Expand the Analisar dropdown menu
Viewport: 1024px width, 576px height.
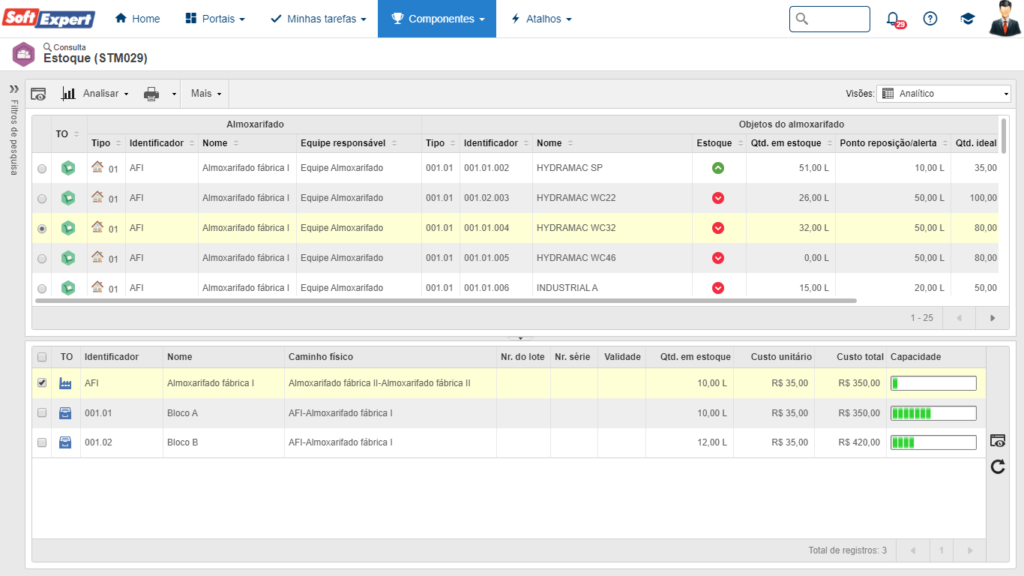pos(96,93)
